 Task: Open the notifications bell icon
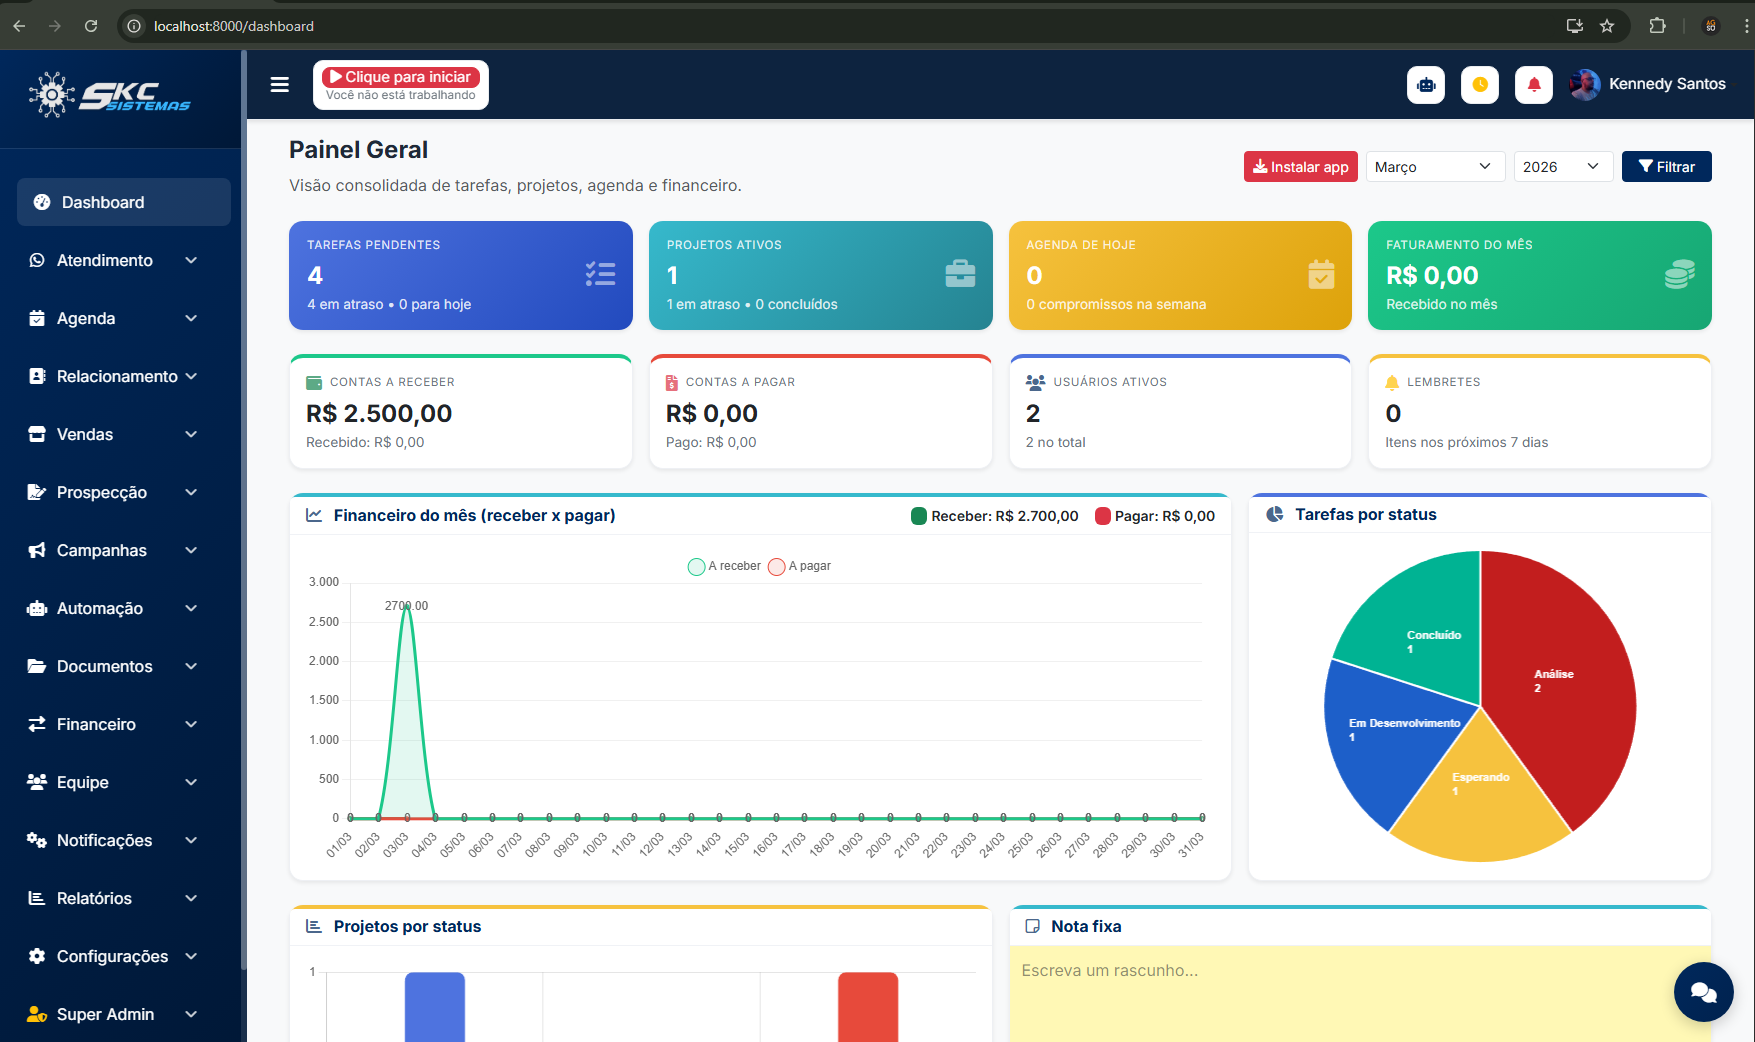pos(1534,85)
